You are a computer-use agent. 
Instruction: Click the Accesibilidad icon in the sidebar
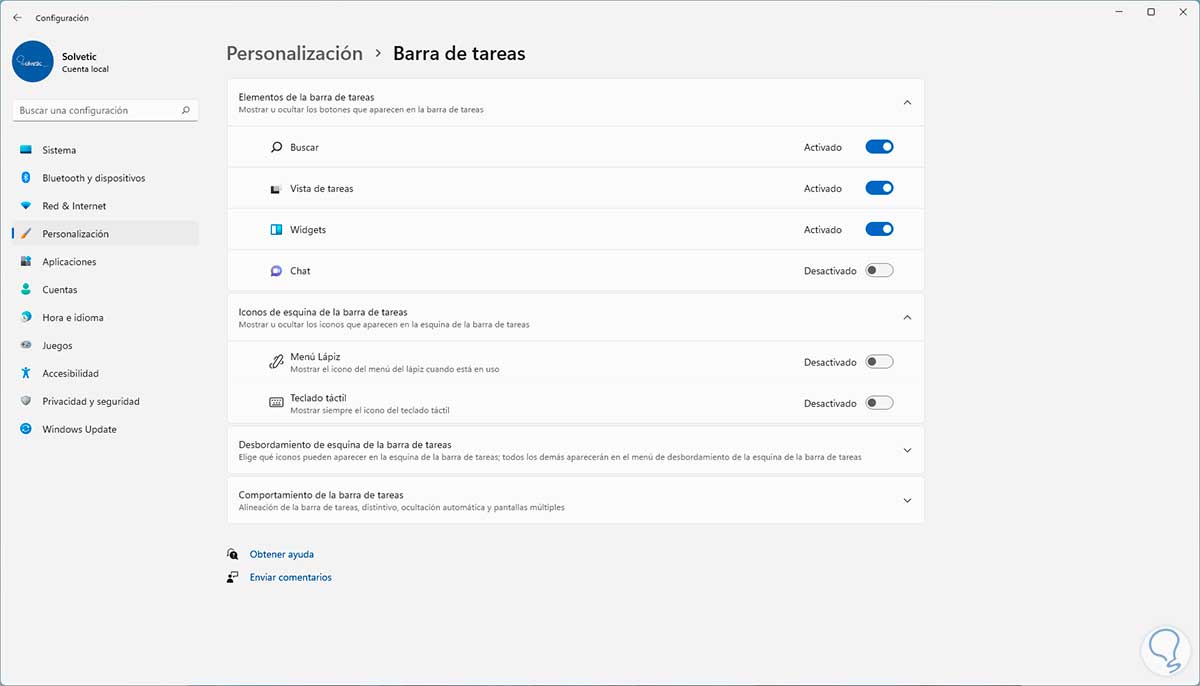pyautogui.click(x=26, y=373)
